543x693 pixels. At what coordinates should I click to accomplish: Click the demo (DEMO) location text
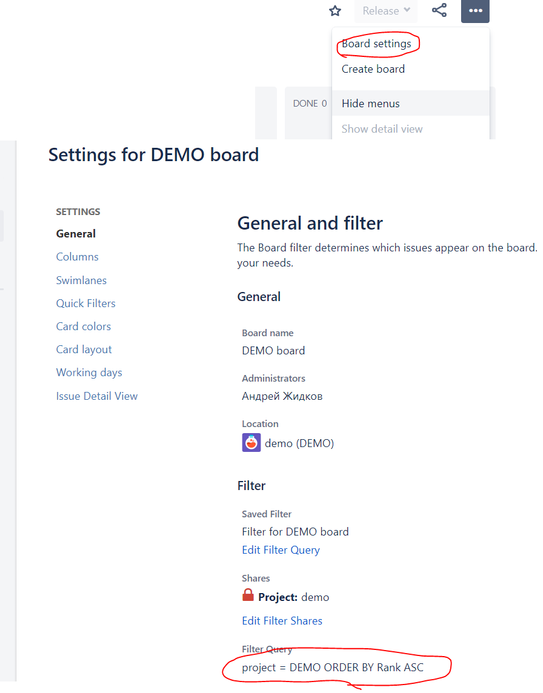tap(299, 443)
